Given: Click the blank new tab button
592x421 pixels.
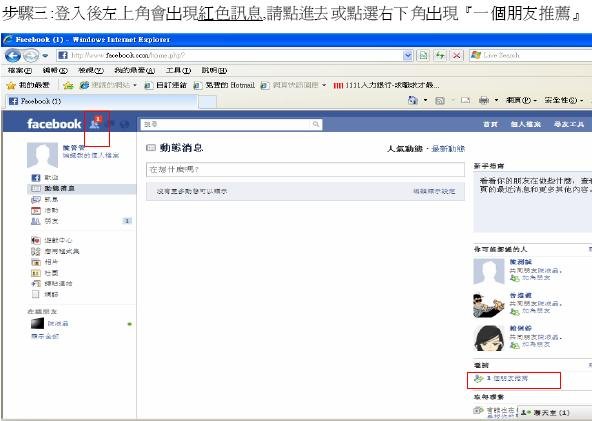Looking at the screenshot, I should [x=207, y=102].
